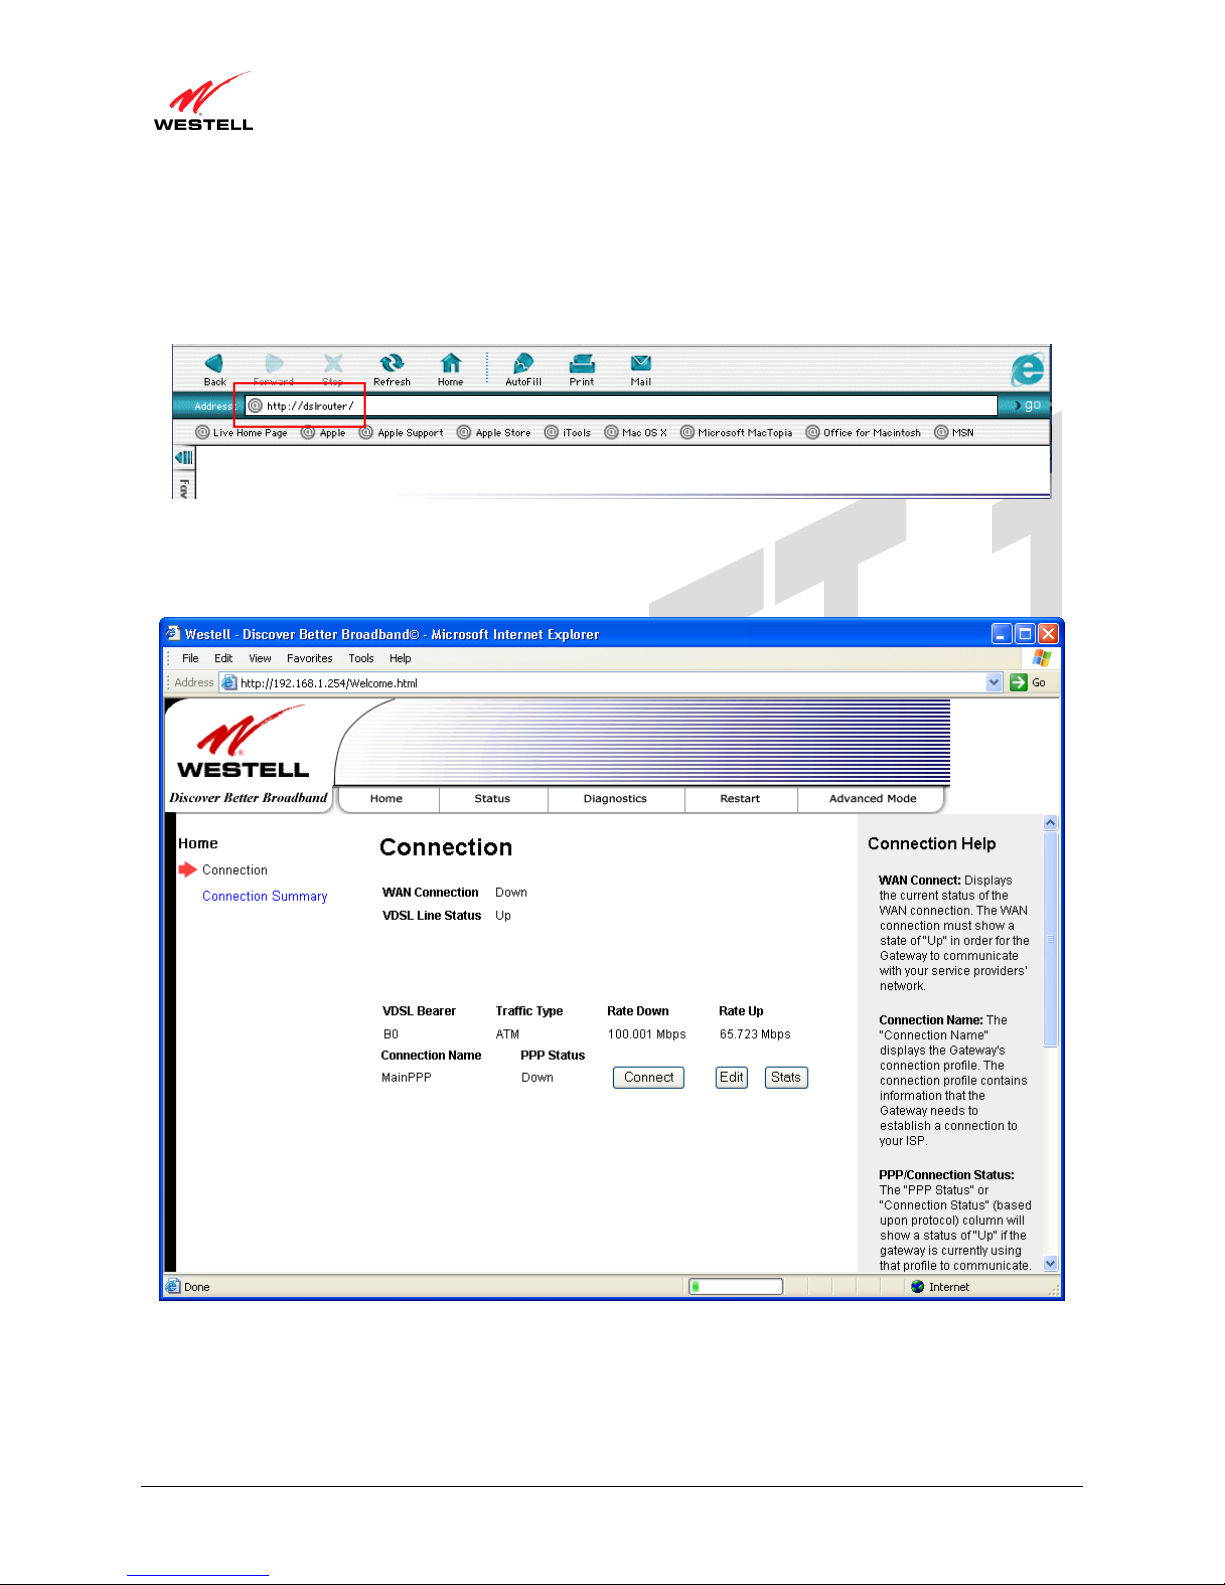The width and height of the screenshot is (1225, 1585).
Task: Open the Help menu in Internet Explorer
Action: 400,659
